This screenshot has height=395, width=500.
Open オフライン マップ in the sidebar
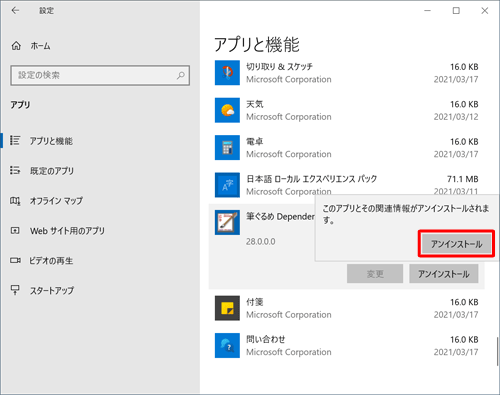56,201
